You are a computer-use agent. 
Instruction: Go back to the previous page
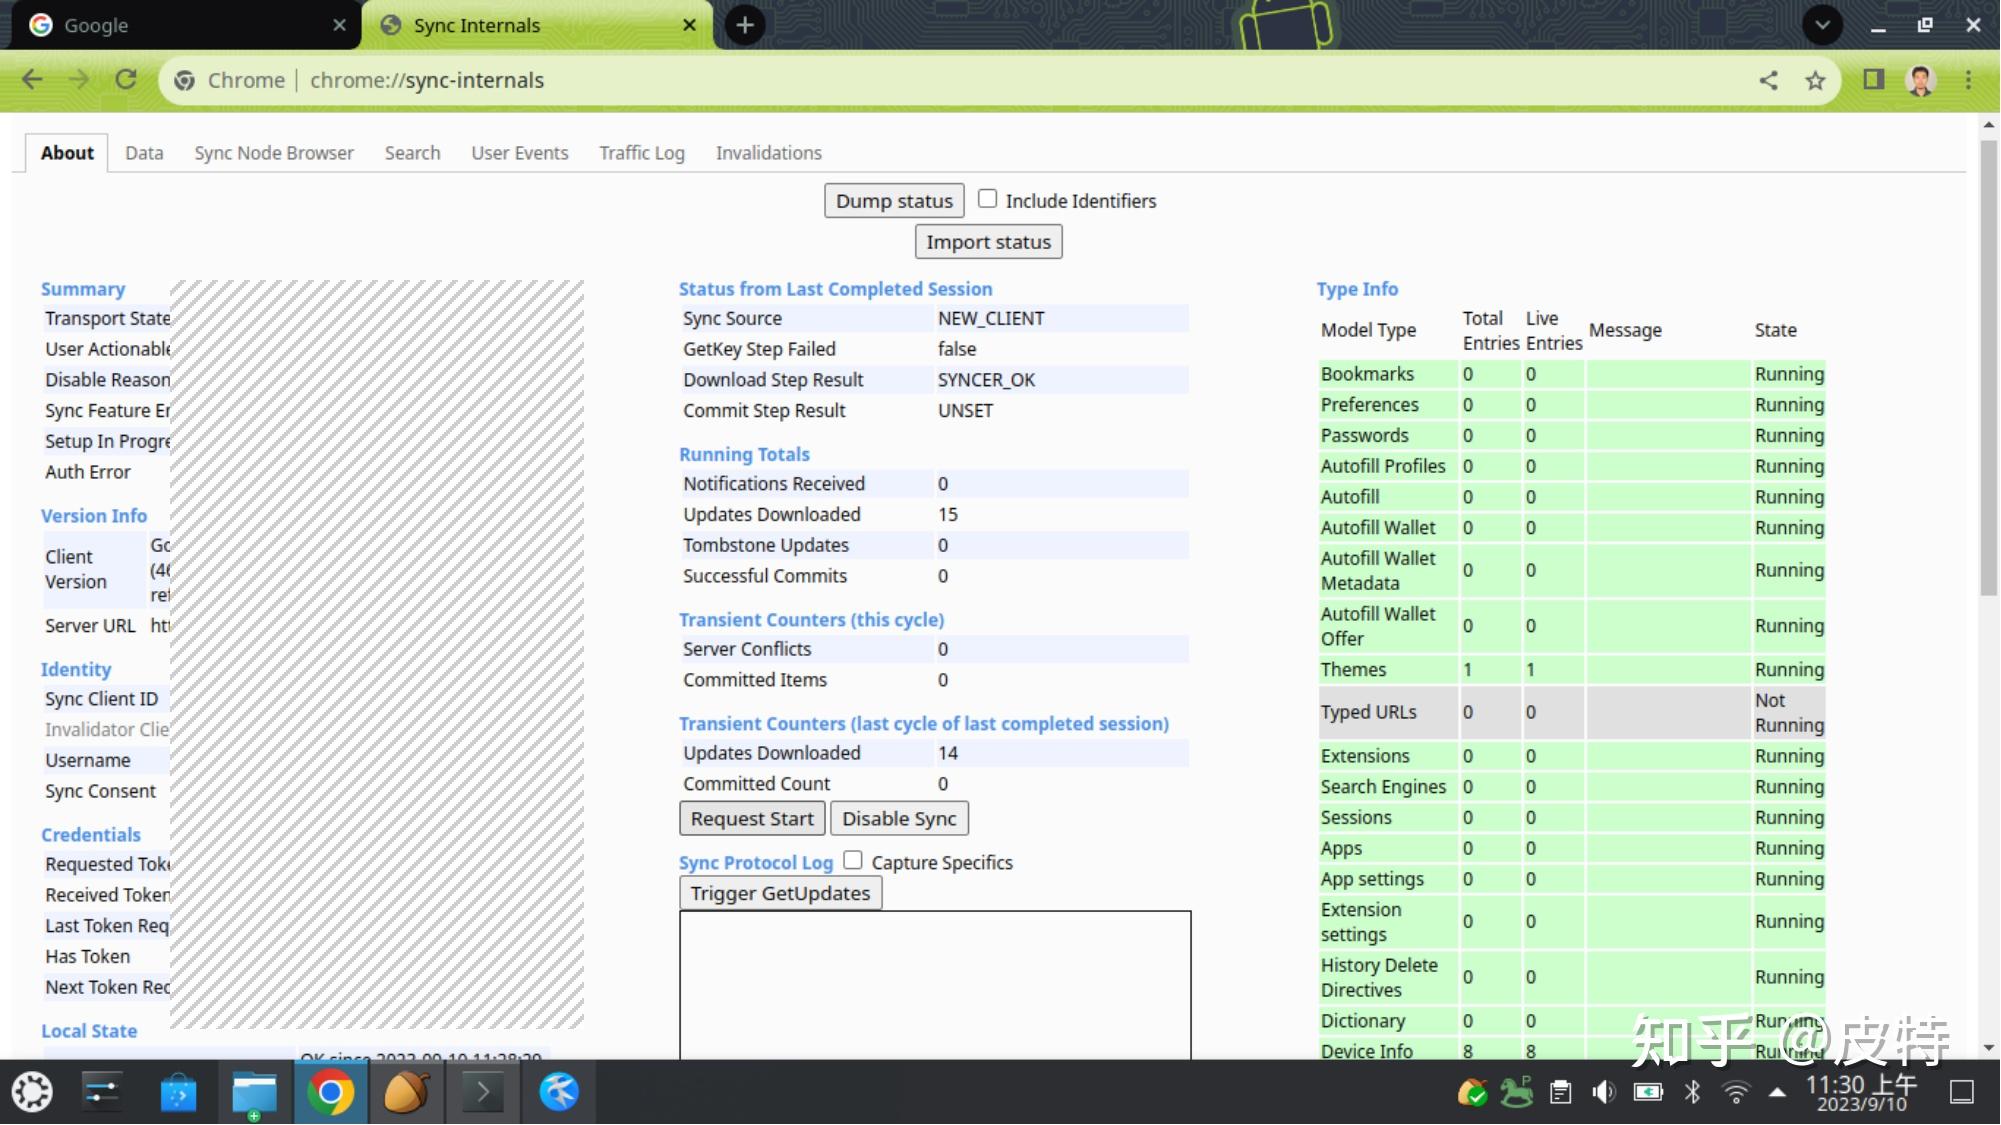pyautogui.click(x=32, y=80)
